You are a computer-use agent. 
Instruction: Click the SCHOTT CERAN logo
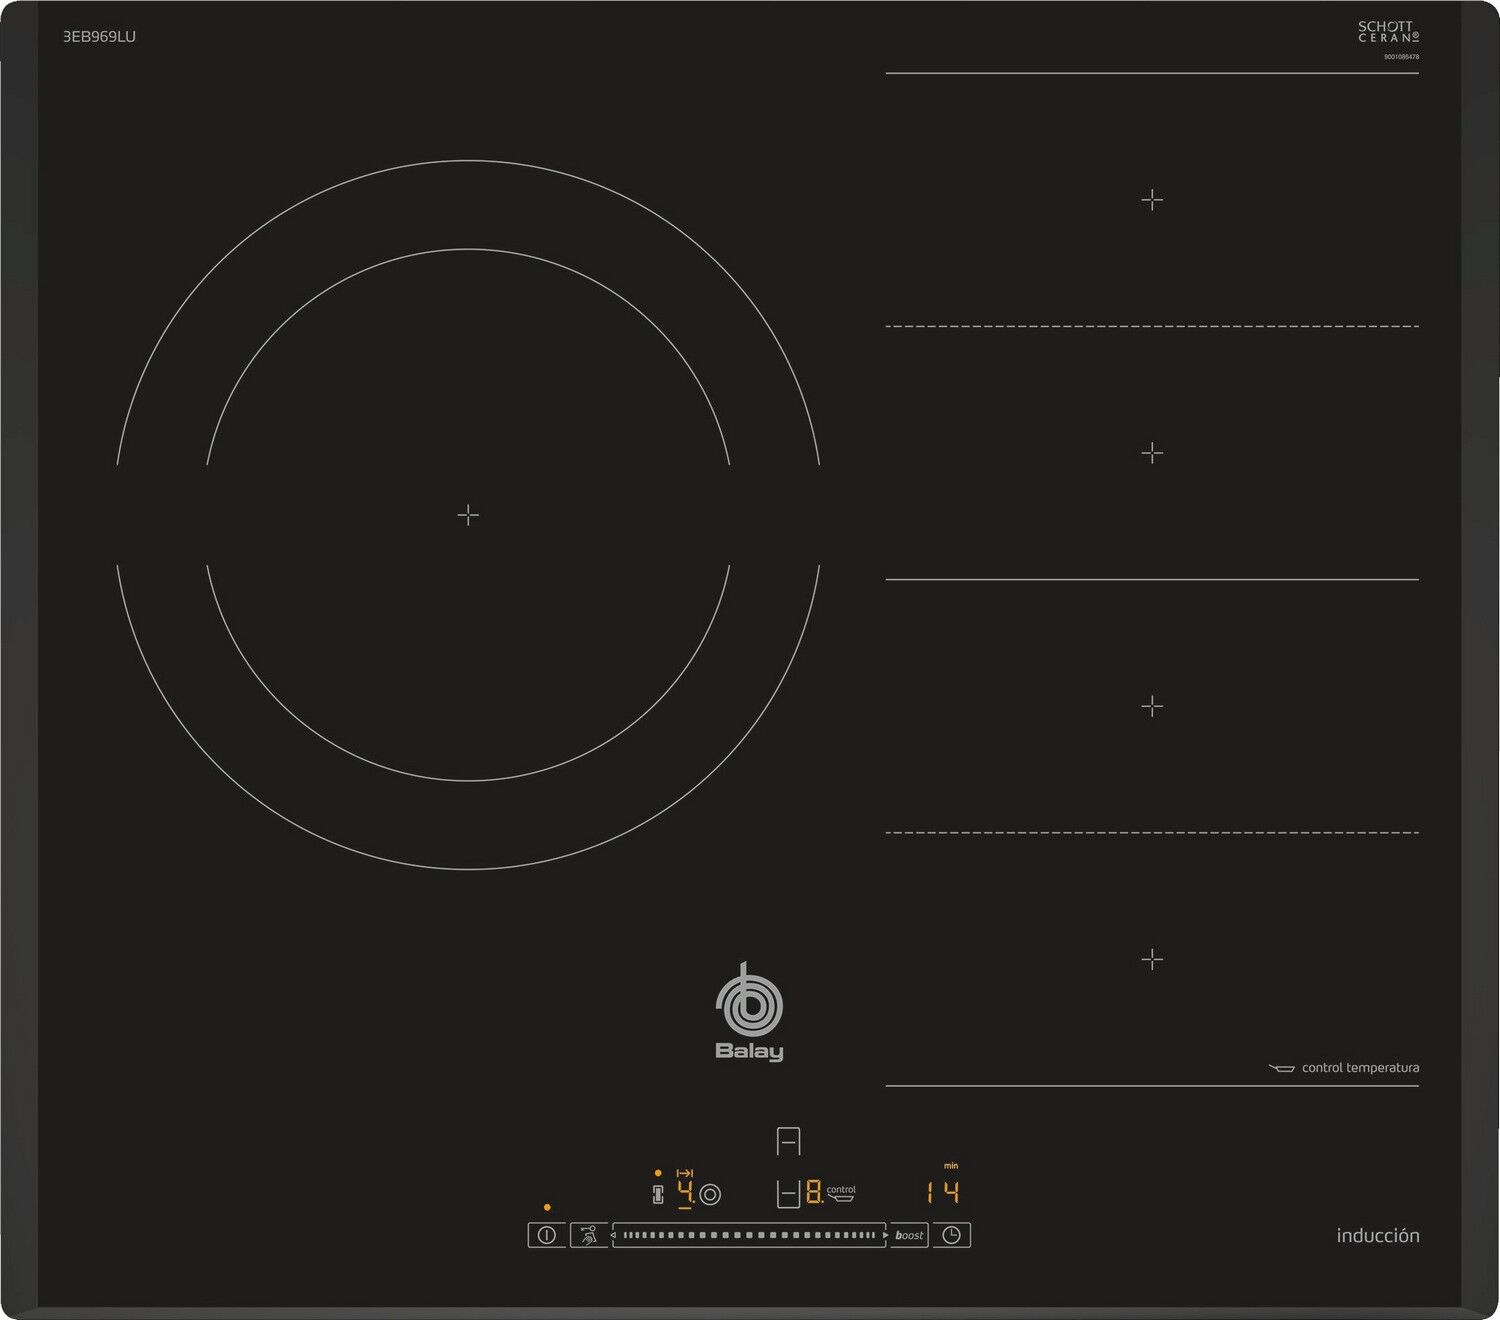click(x=1388, y=31)
